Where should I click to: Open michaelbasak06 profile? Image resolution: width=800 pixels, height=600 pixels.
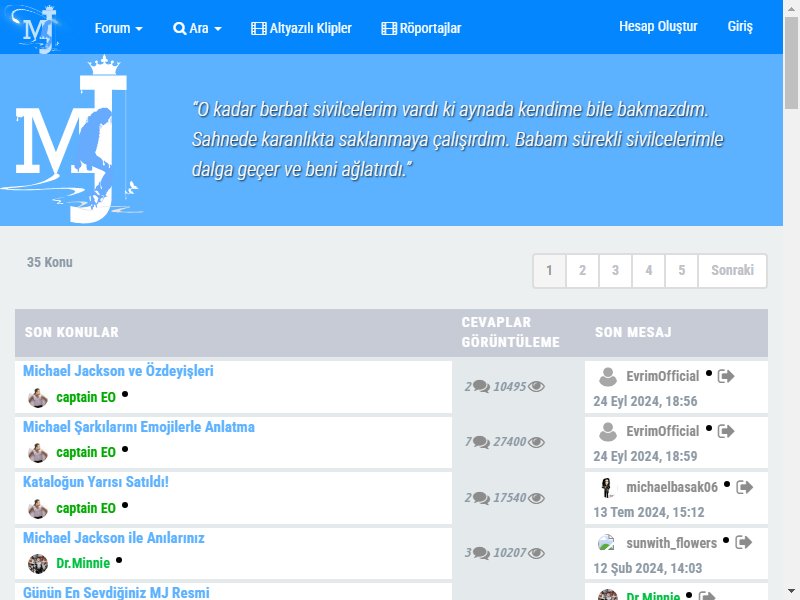click(x=672, y=488)
